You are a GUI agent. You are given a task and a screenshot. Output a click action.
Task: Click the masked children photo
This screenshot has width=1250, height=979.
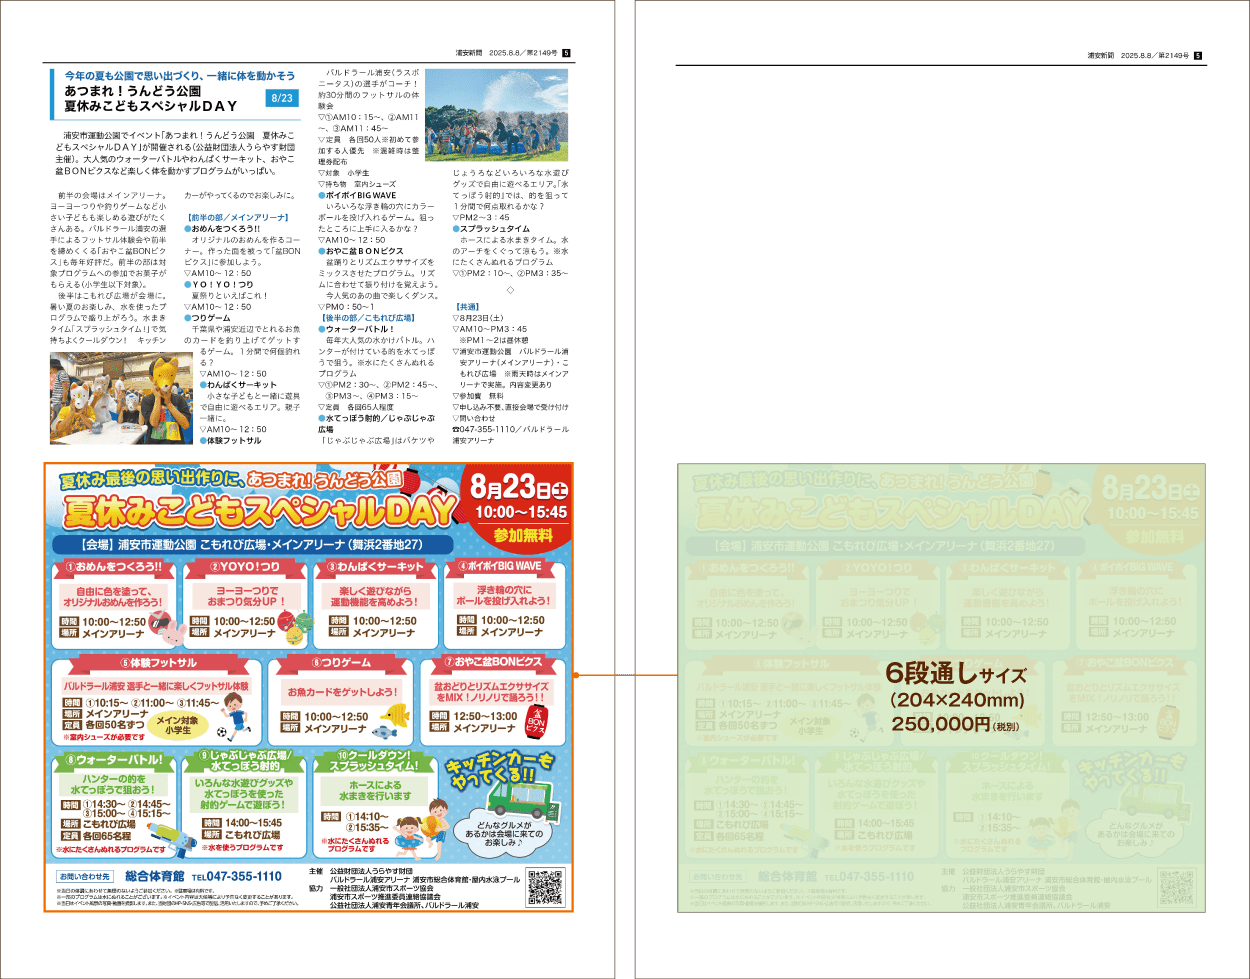(x=107, y=398)
